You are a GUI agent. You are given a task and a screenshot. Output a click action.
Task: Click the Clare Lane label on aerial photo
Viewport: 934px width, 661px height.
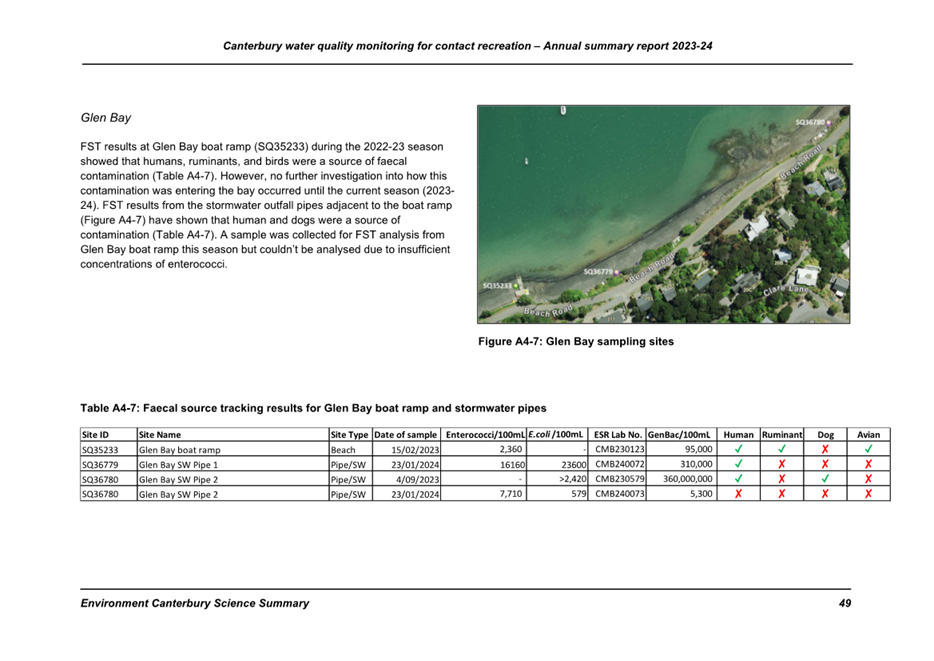pos(788,291)
